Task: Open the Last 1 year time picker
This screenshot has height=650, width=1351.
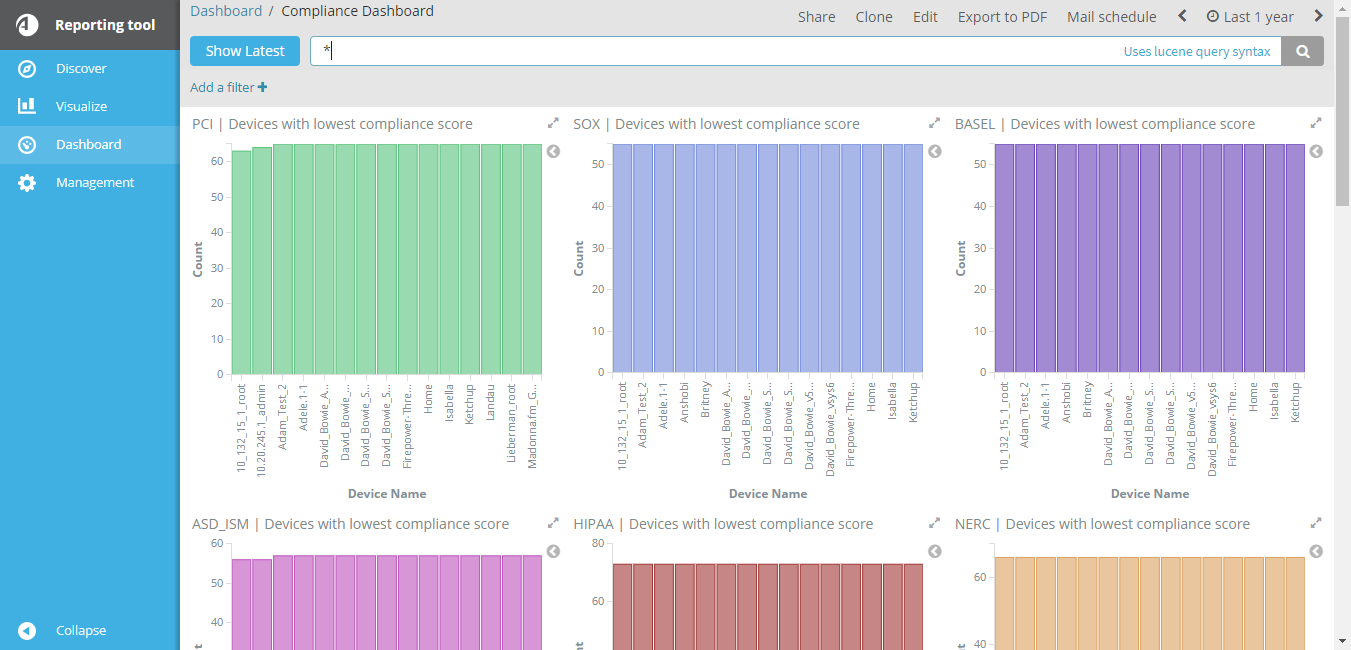Action: 1249,17
